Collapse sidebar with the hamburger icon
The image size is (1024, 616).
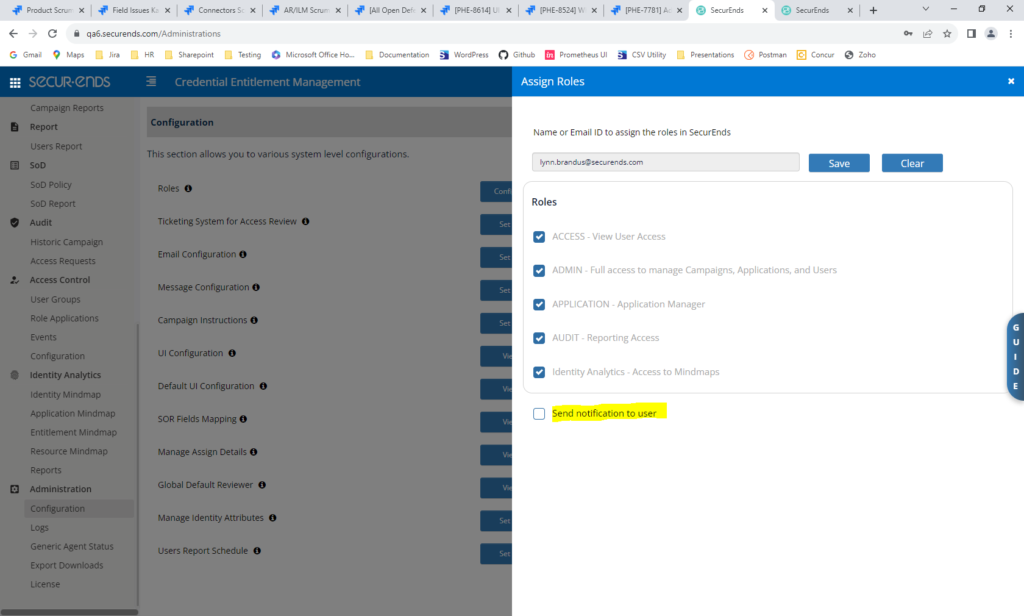[151, 82]
